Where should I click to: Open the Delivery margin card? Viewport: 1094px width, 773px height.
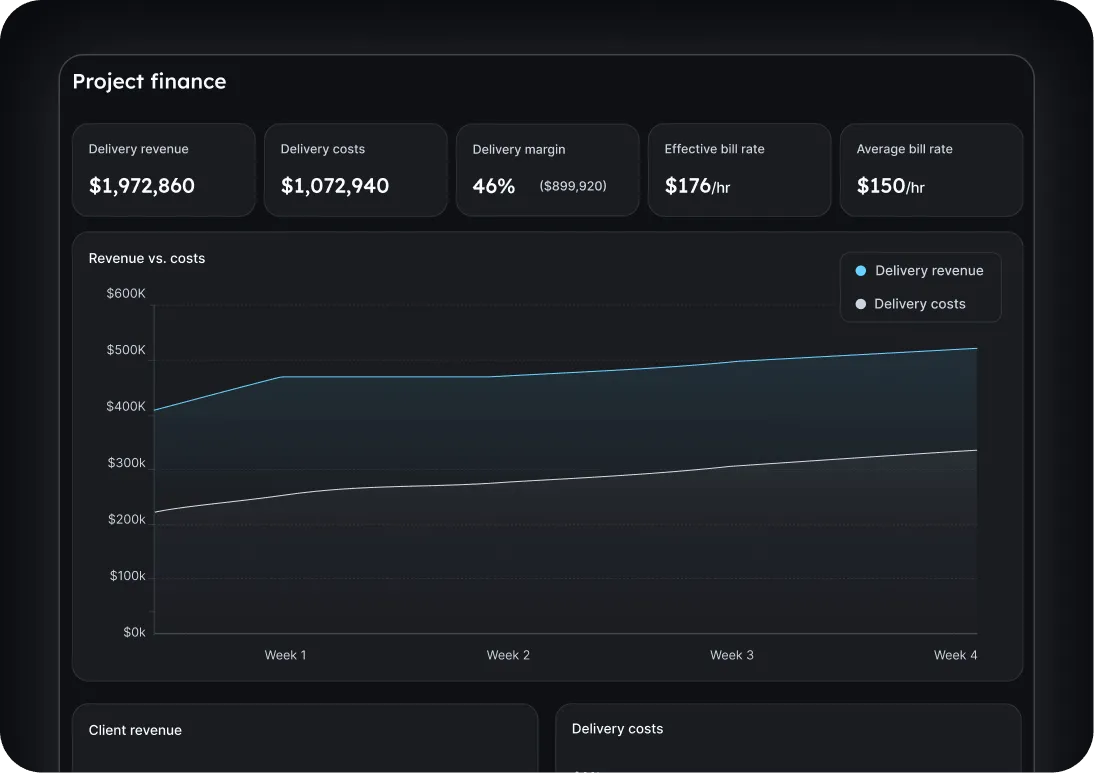[x=548, y=170]
